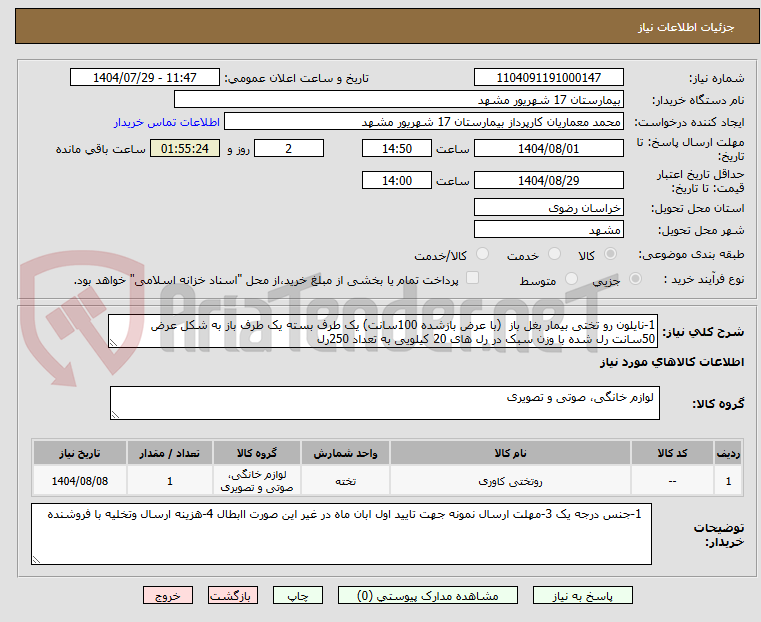Click the شماره نیاز number field
Viewport: 761px width, 622px height.
548,78
